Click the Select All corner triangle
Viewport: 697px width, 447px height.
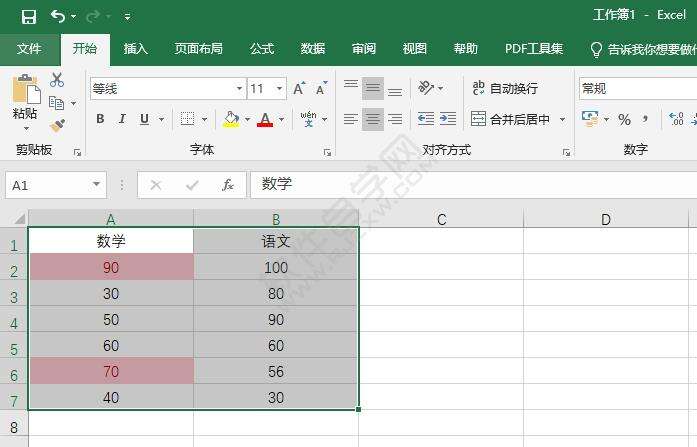pos(19,219)
